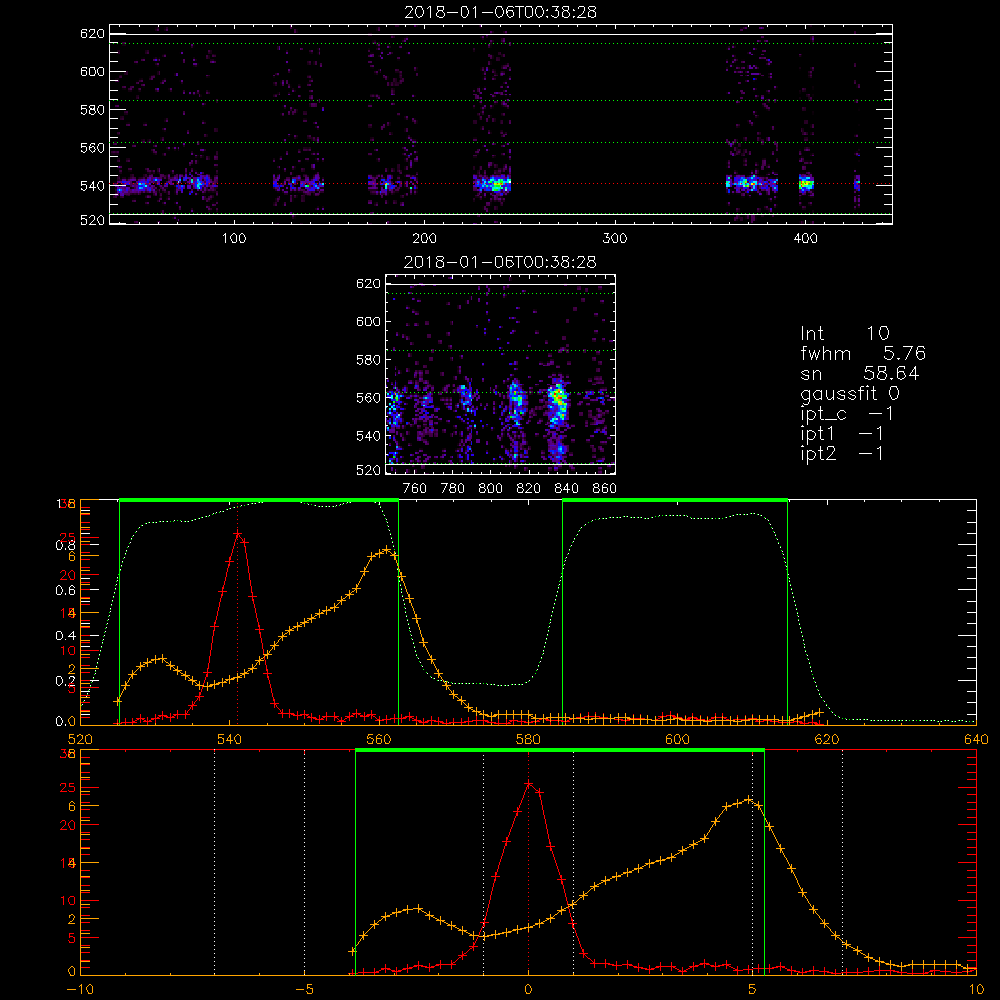Click x-axis label 860 on middle image

pos(605,489)
